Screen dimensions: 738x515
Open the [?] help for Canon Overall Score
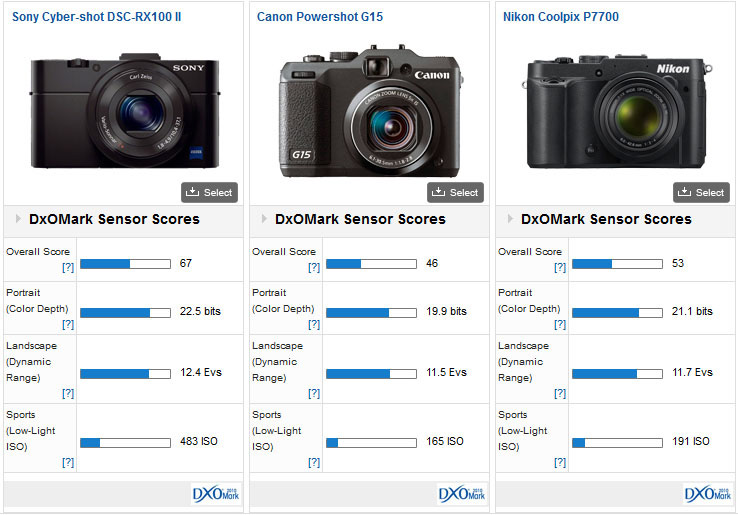click(314, 267)
